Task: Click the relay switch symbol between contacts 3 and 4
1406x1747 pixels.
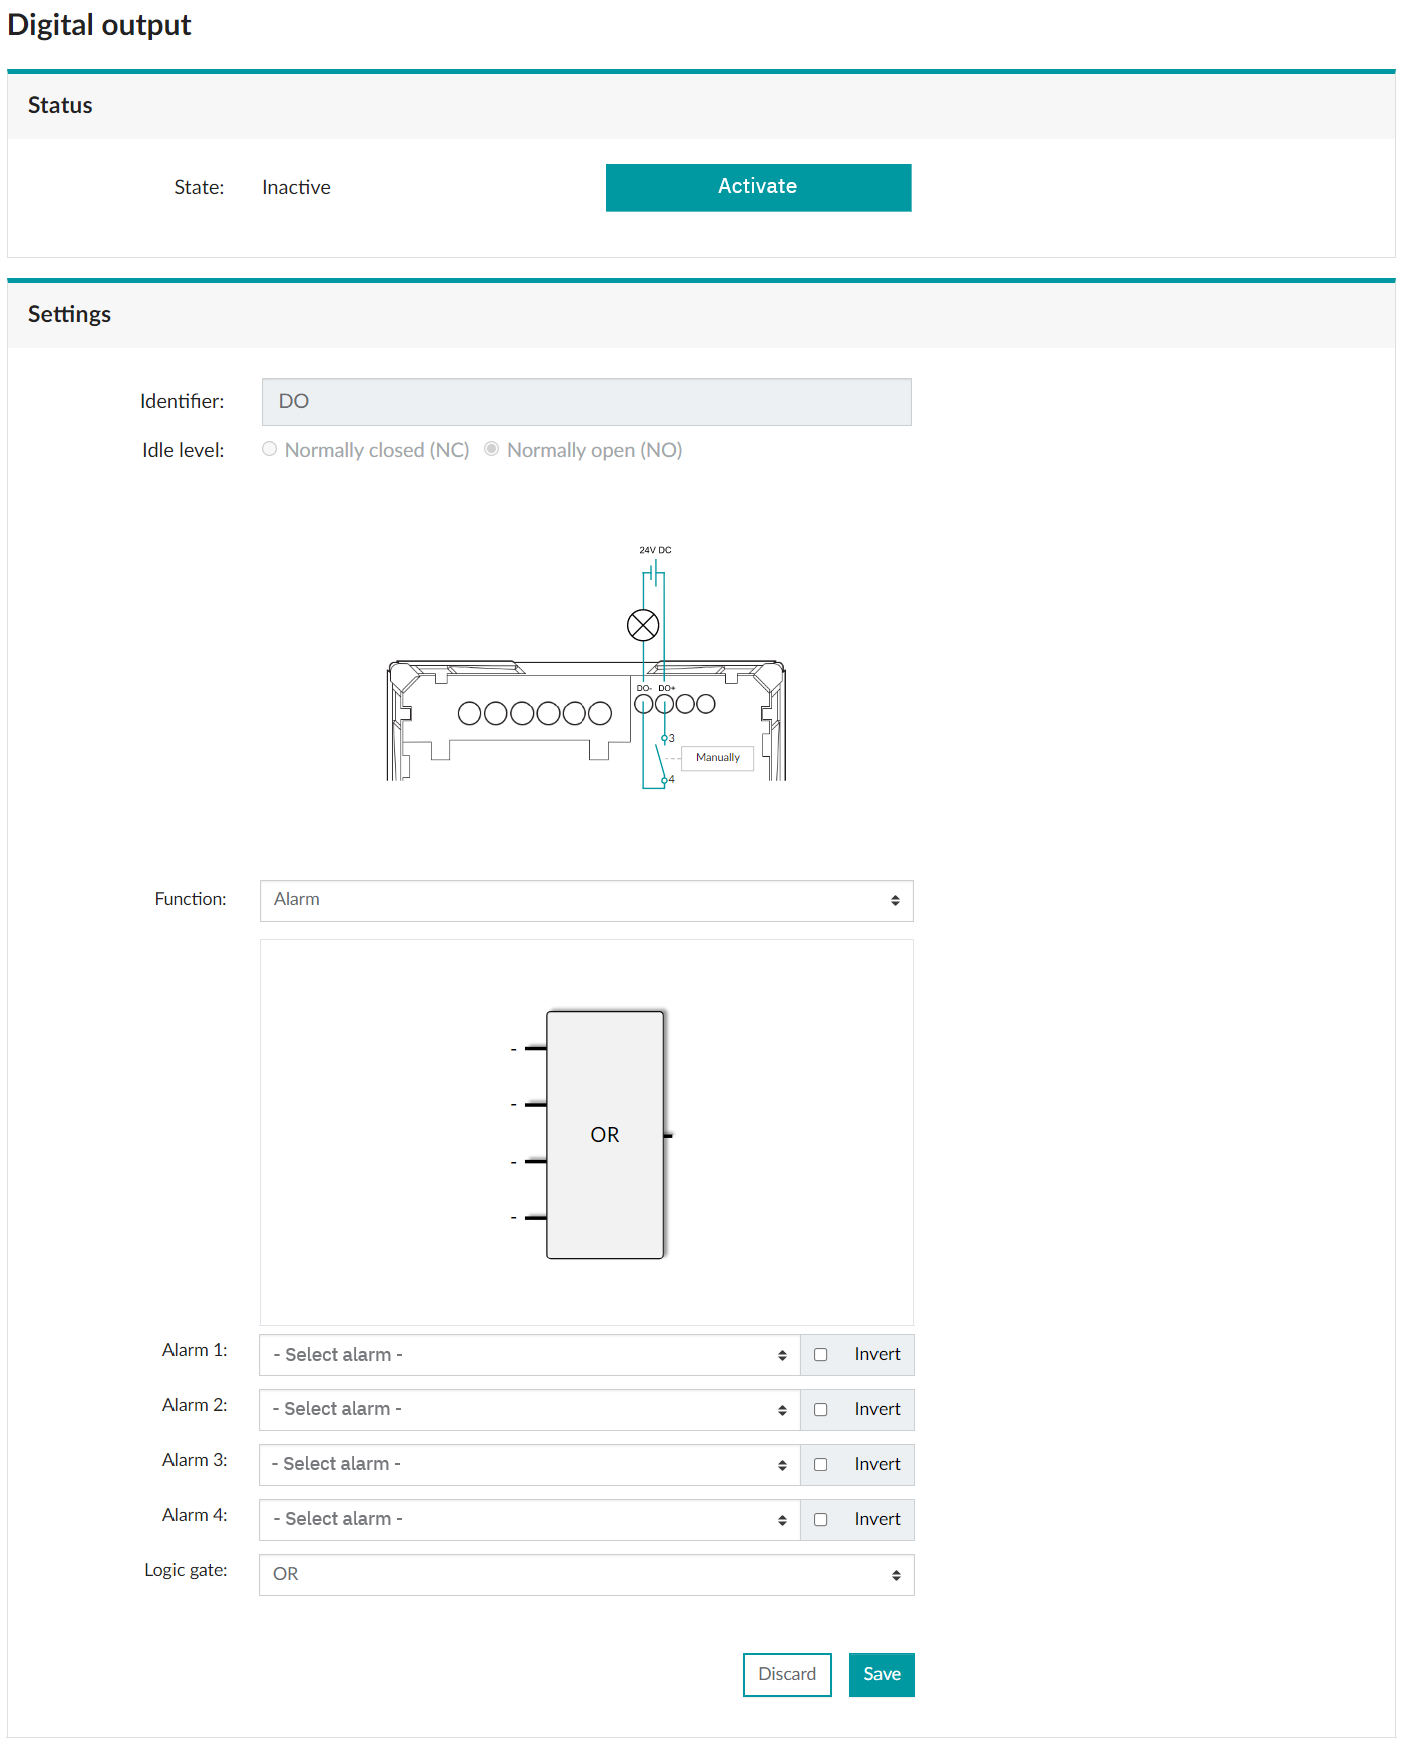Action: click(660, 760)
